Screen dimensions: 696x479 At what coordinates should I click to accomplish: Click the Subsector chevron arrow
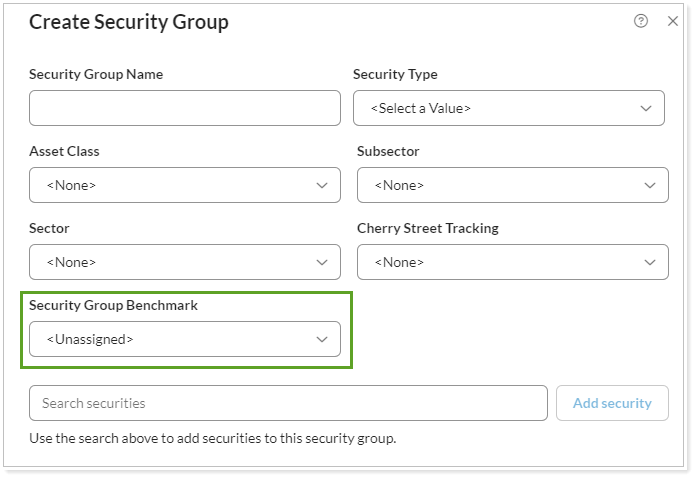(x=650, y=185)
